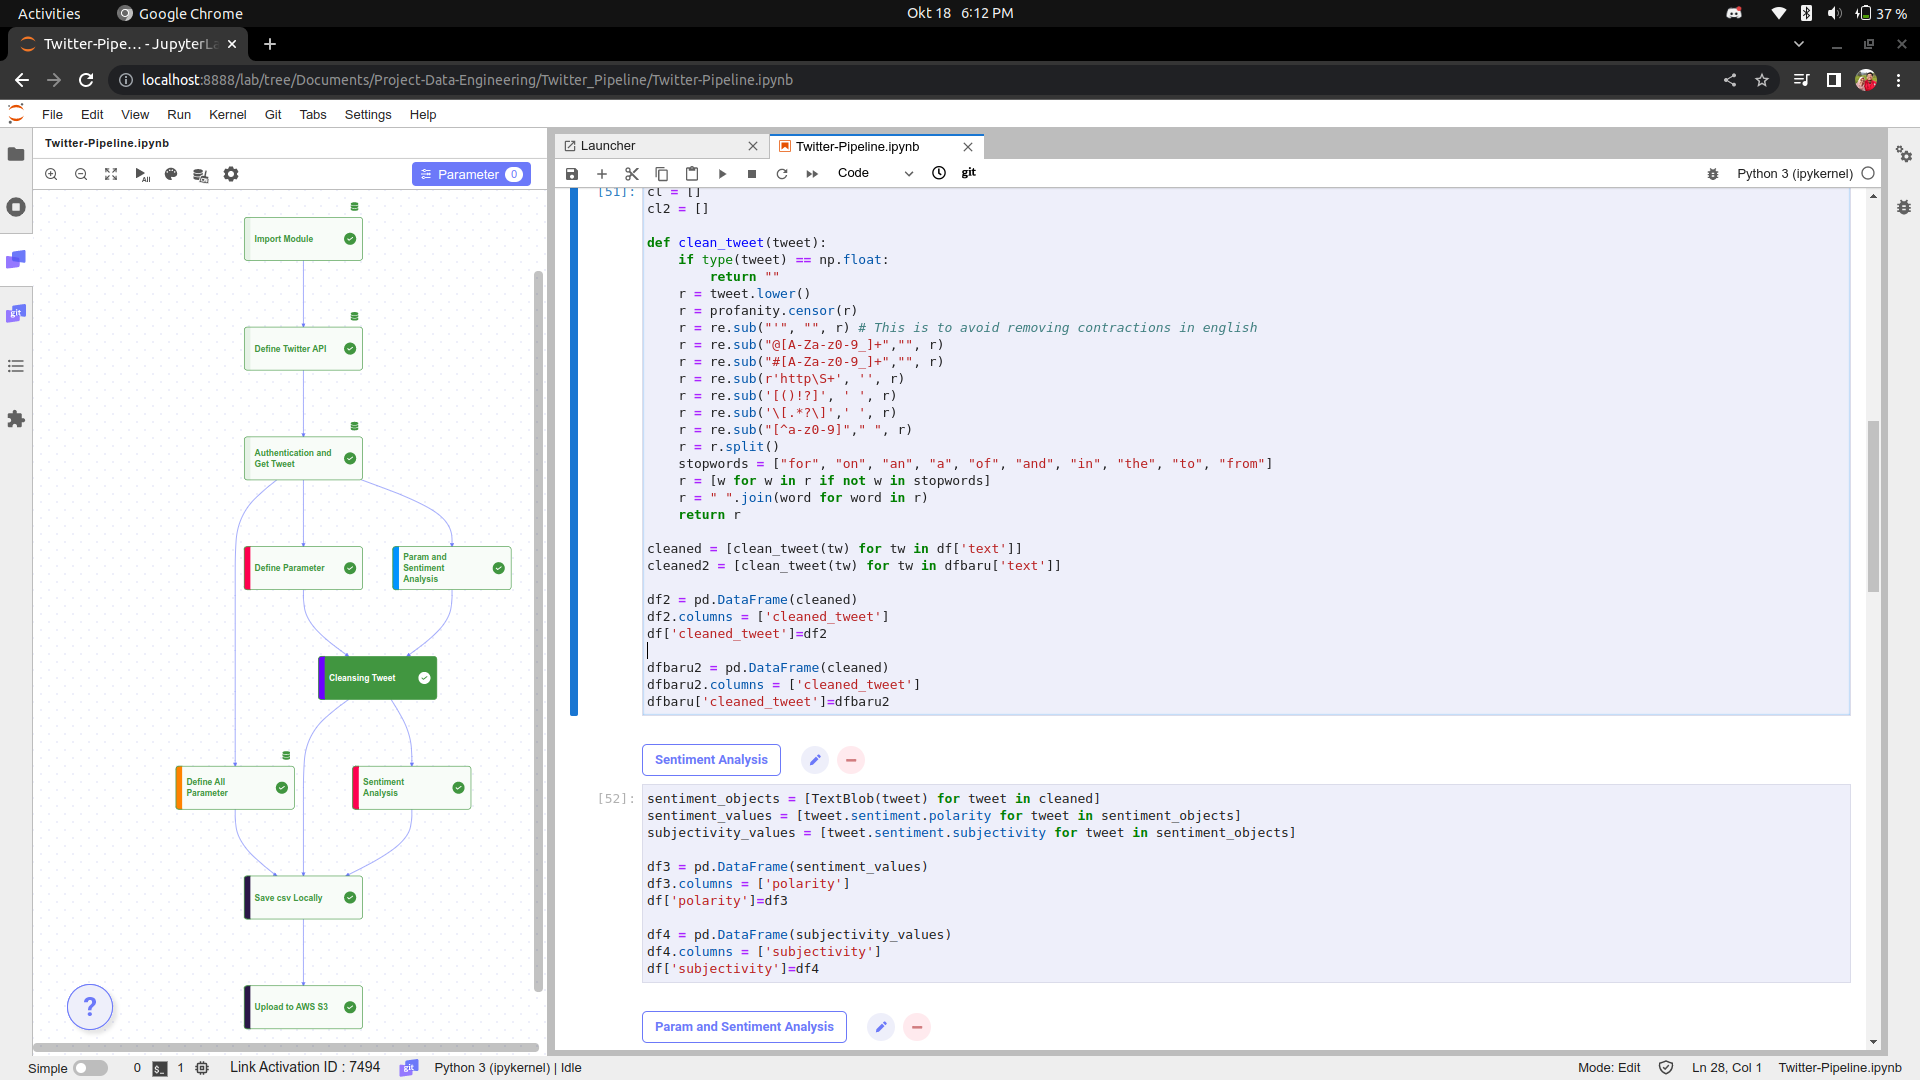Toggle checkmark on Save csv Locally node
This screenshot has width=1920, height=1080.
tap(350, 898)
